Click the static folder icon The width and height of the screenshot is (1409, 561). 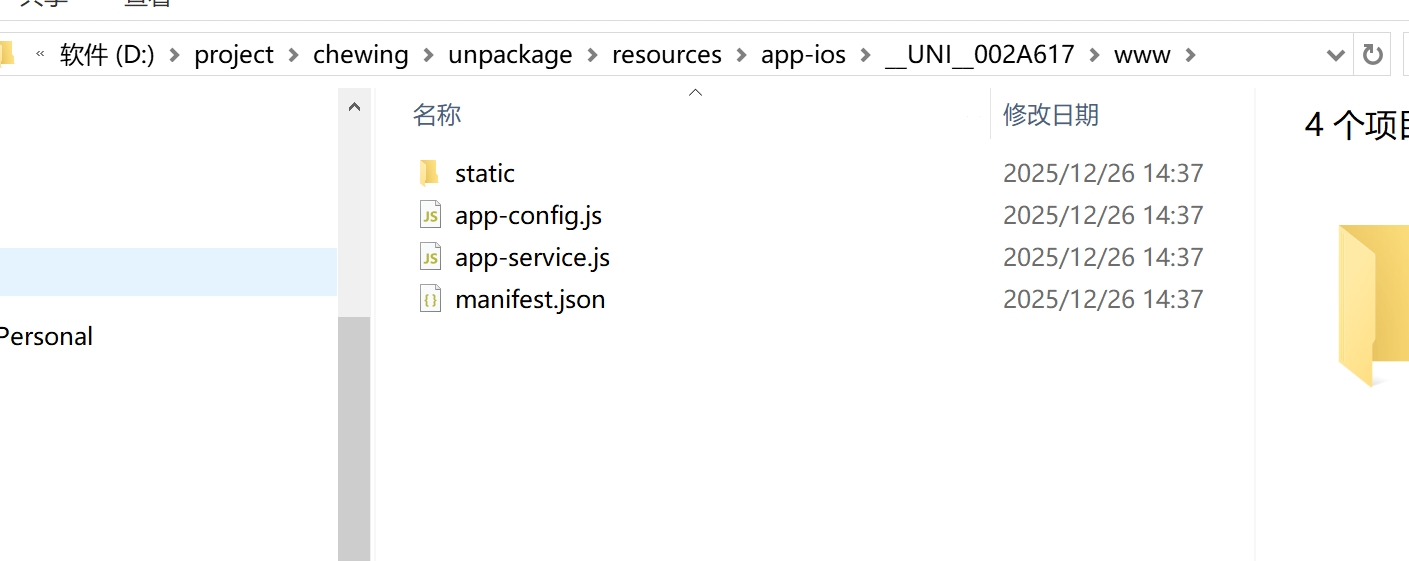(x=429, y=173)
